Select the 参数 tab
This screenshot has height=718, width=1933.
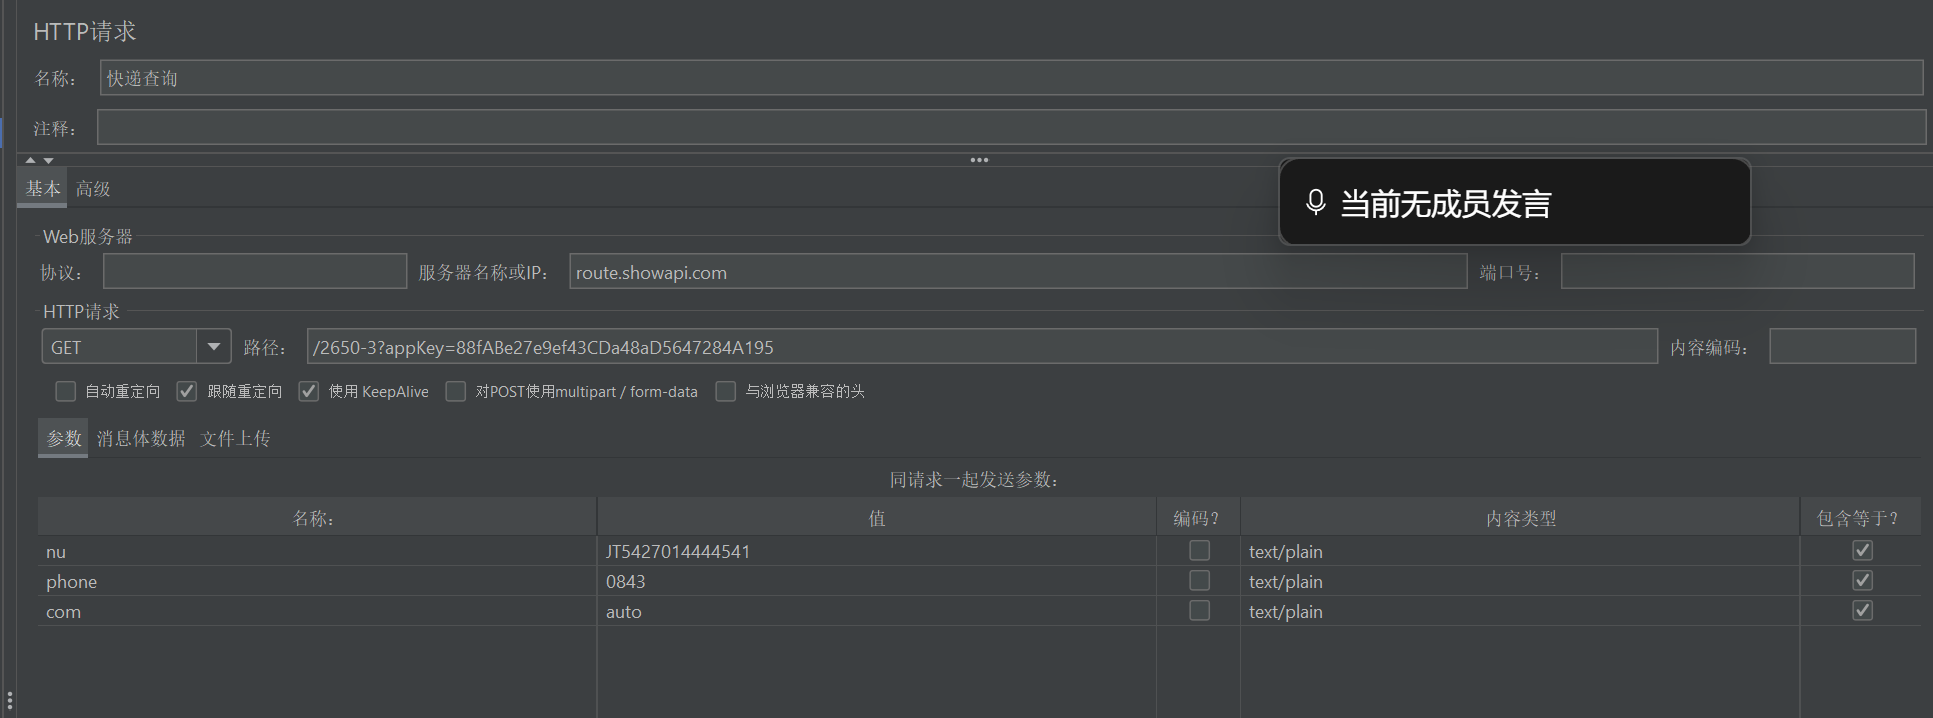coord(64,438)
